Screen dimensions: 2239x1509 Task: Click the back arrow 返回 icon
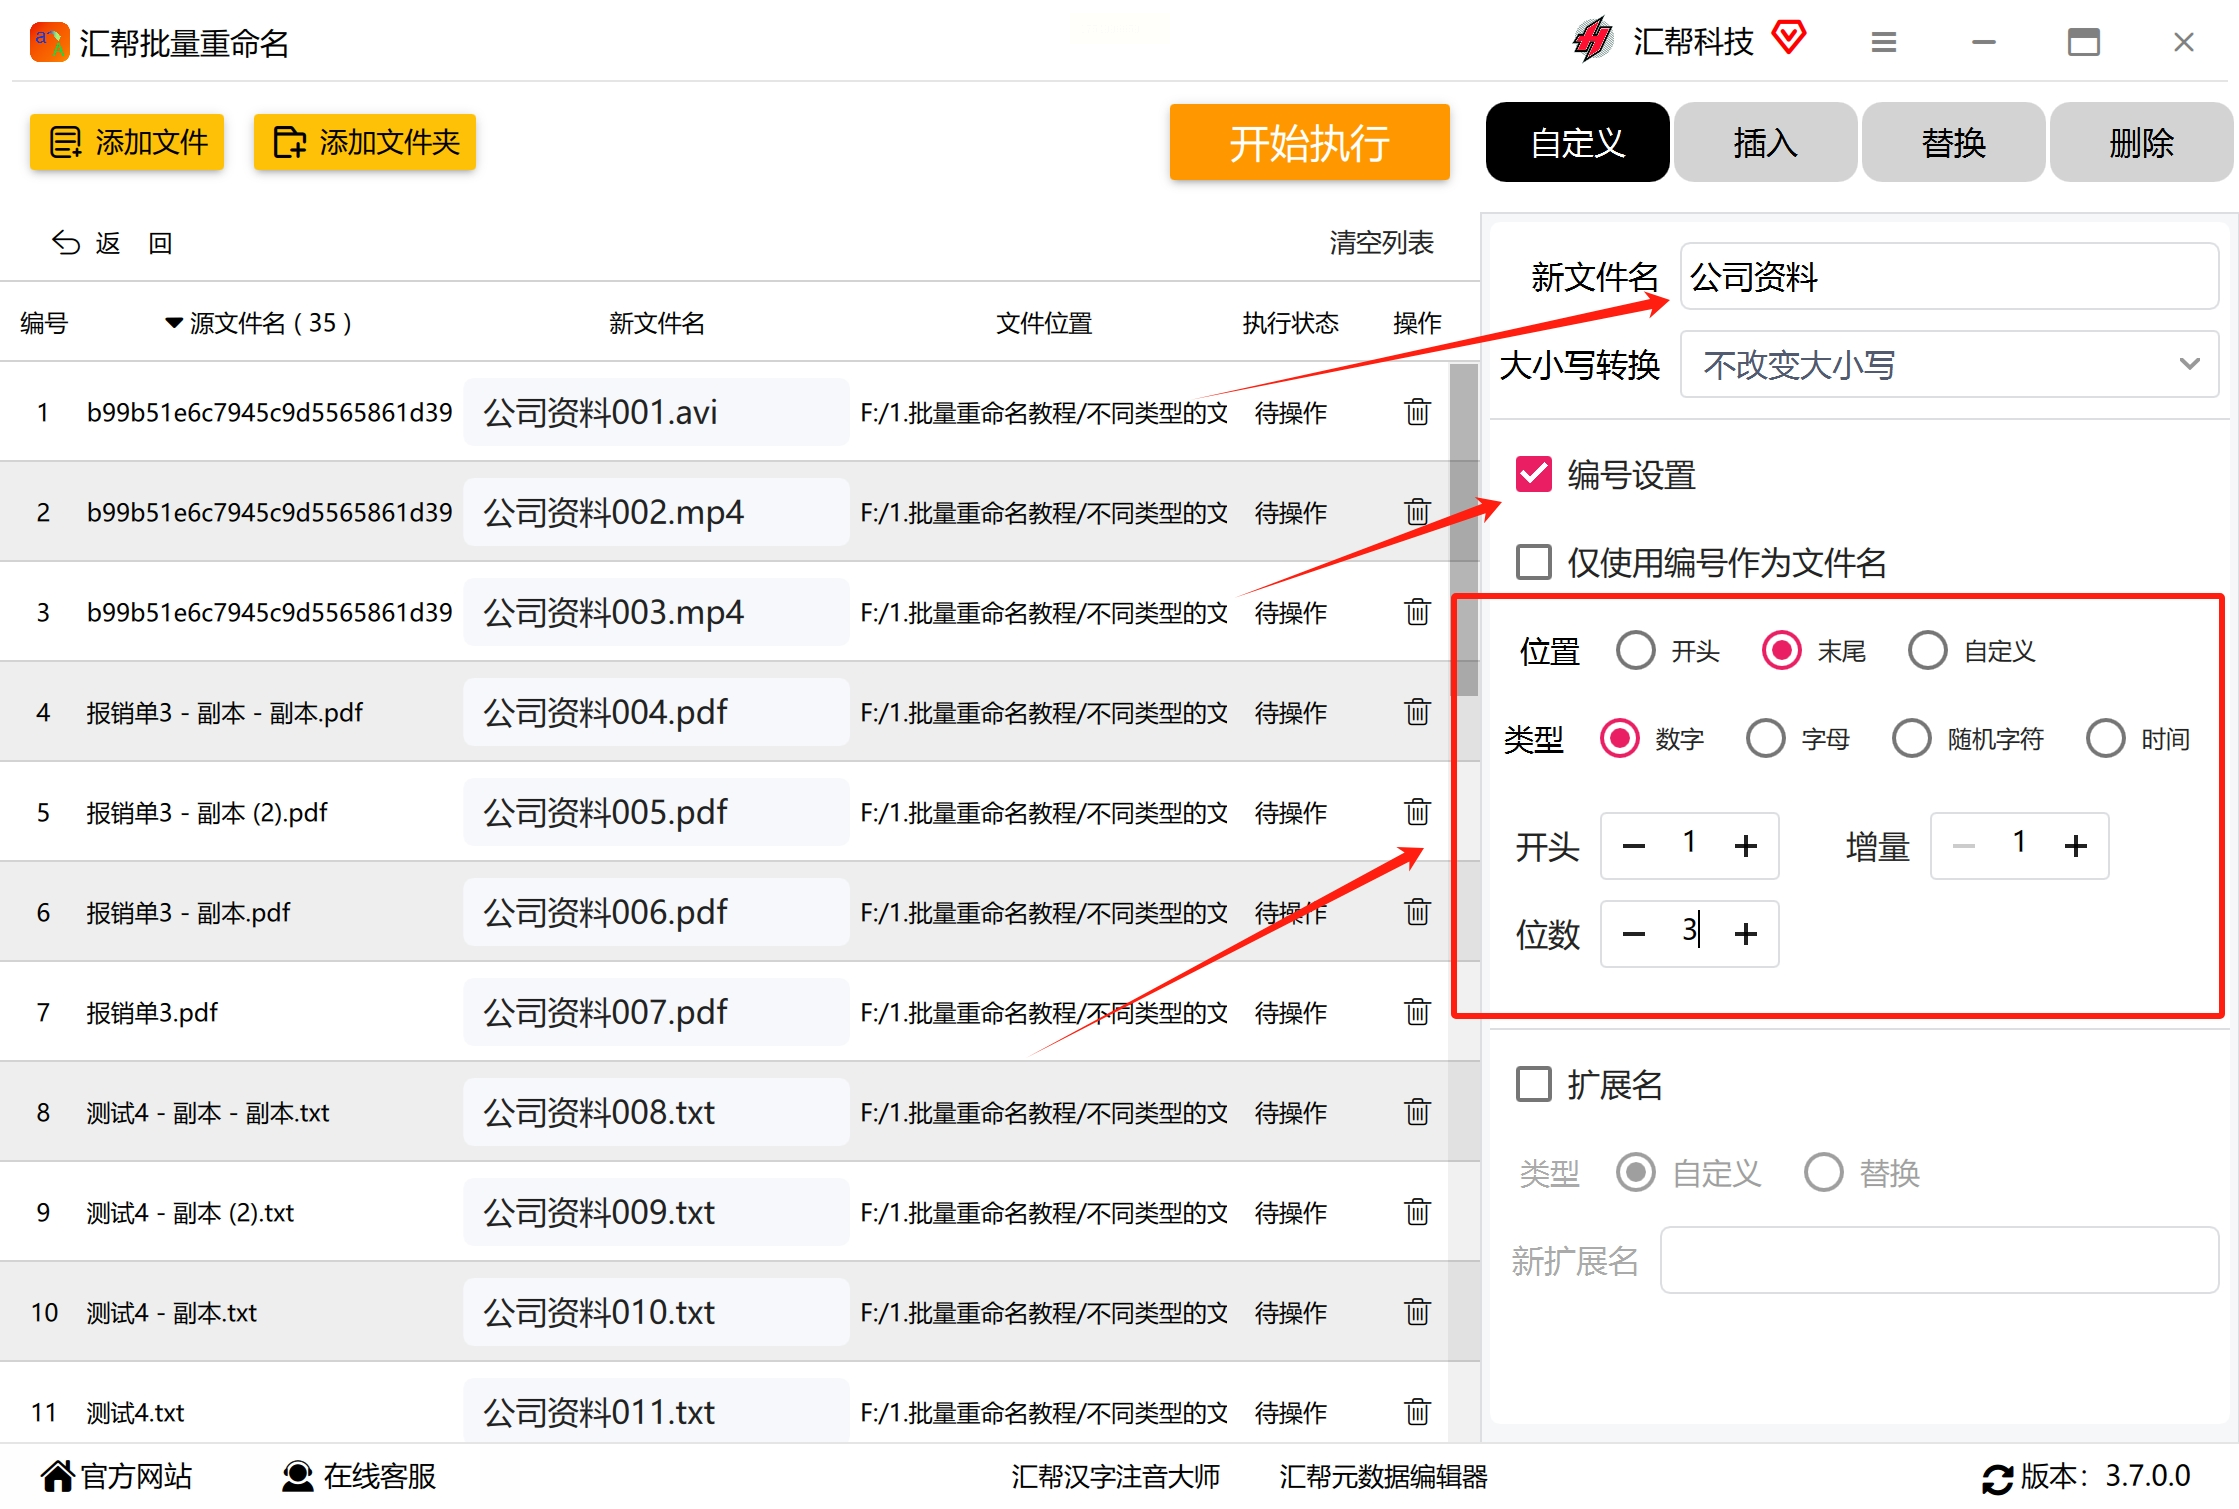[x=66, y=243]
